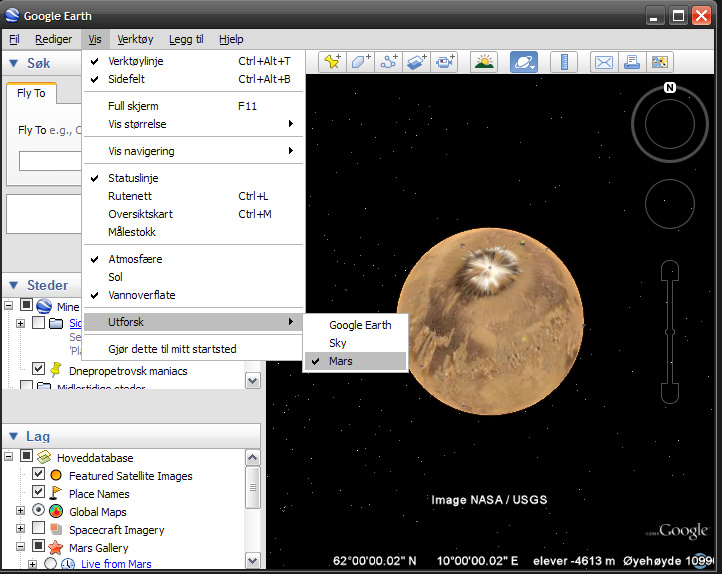
Task: Click the Mars Gallery star icon
Action: coord(56,547)
